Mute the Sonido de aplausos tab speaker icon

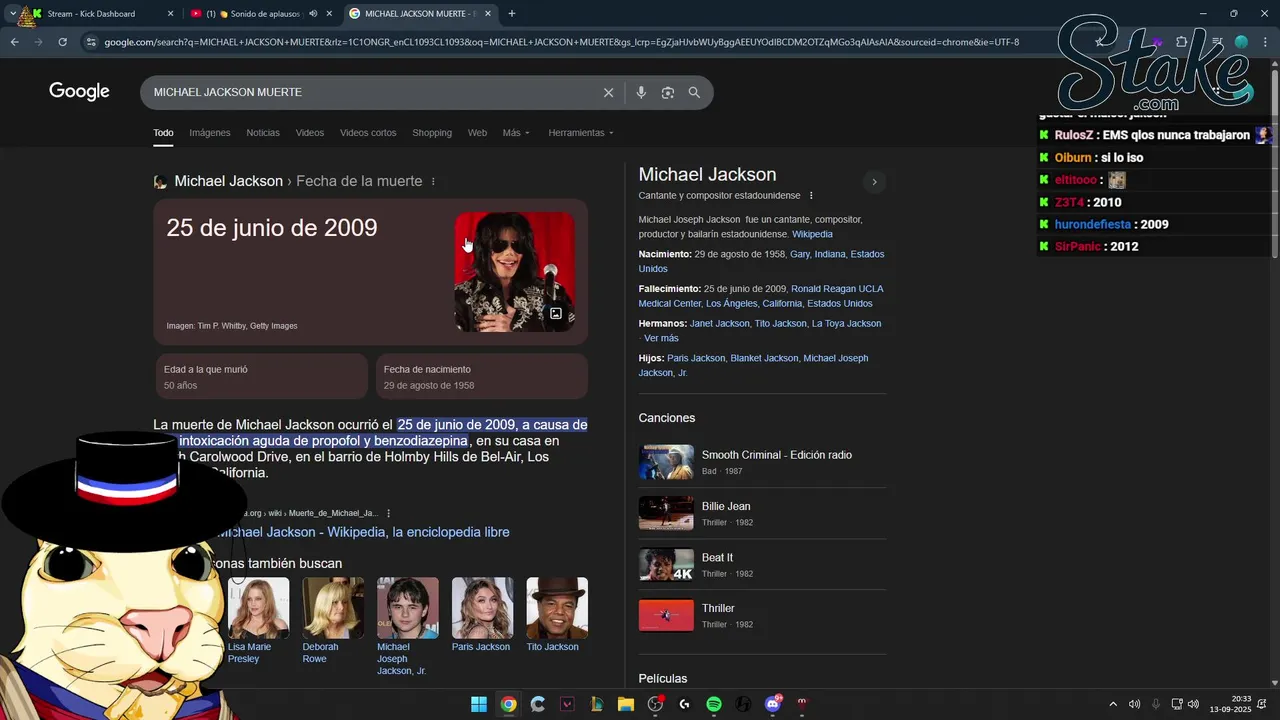tap(313, 14)
